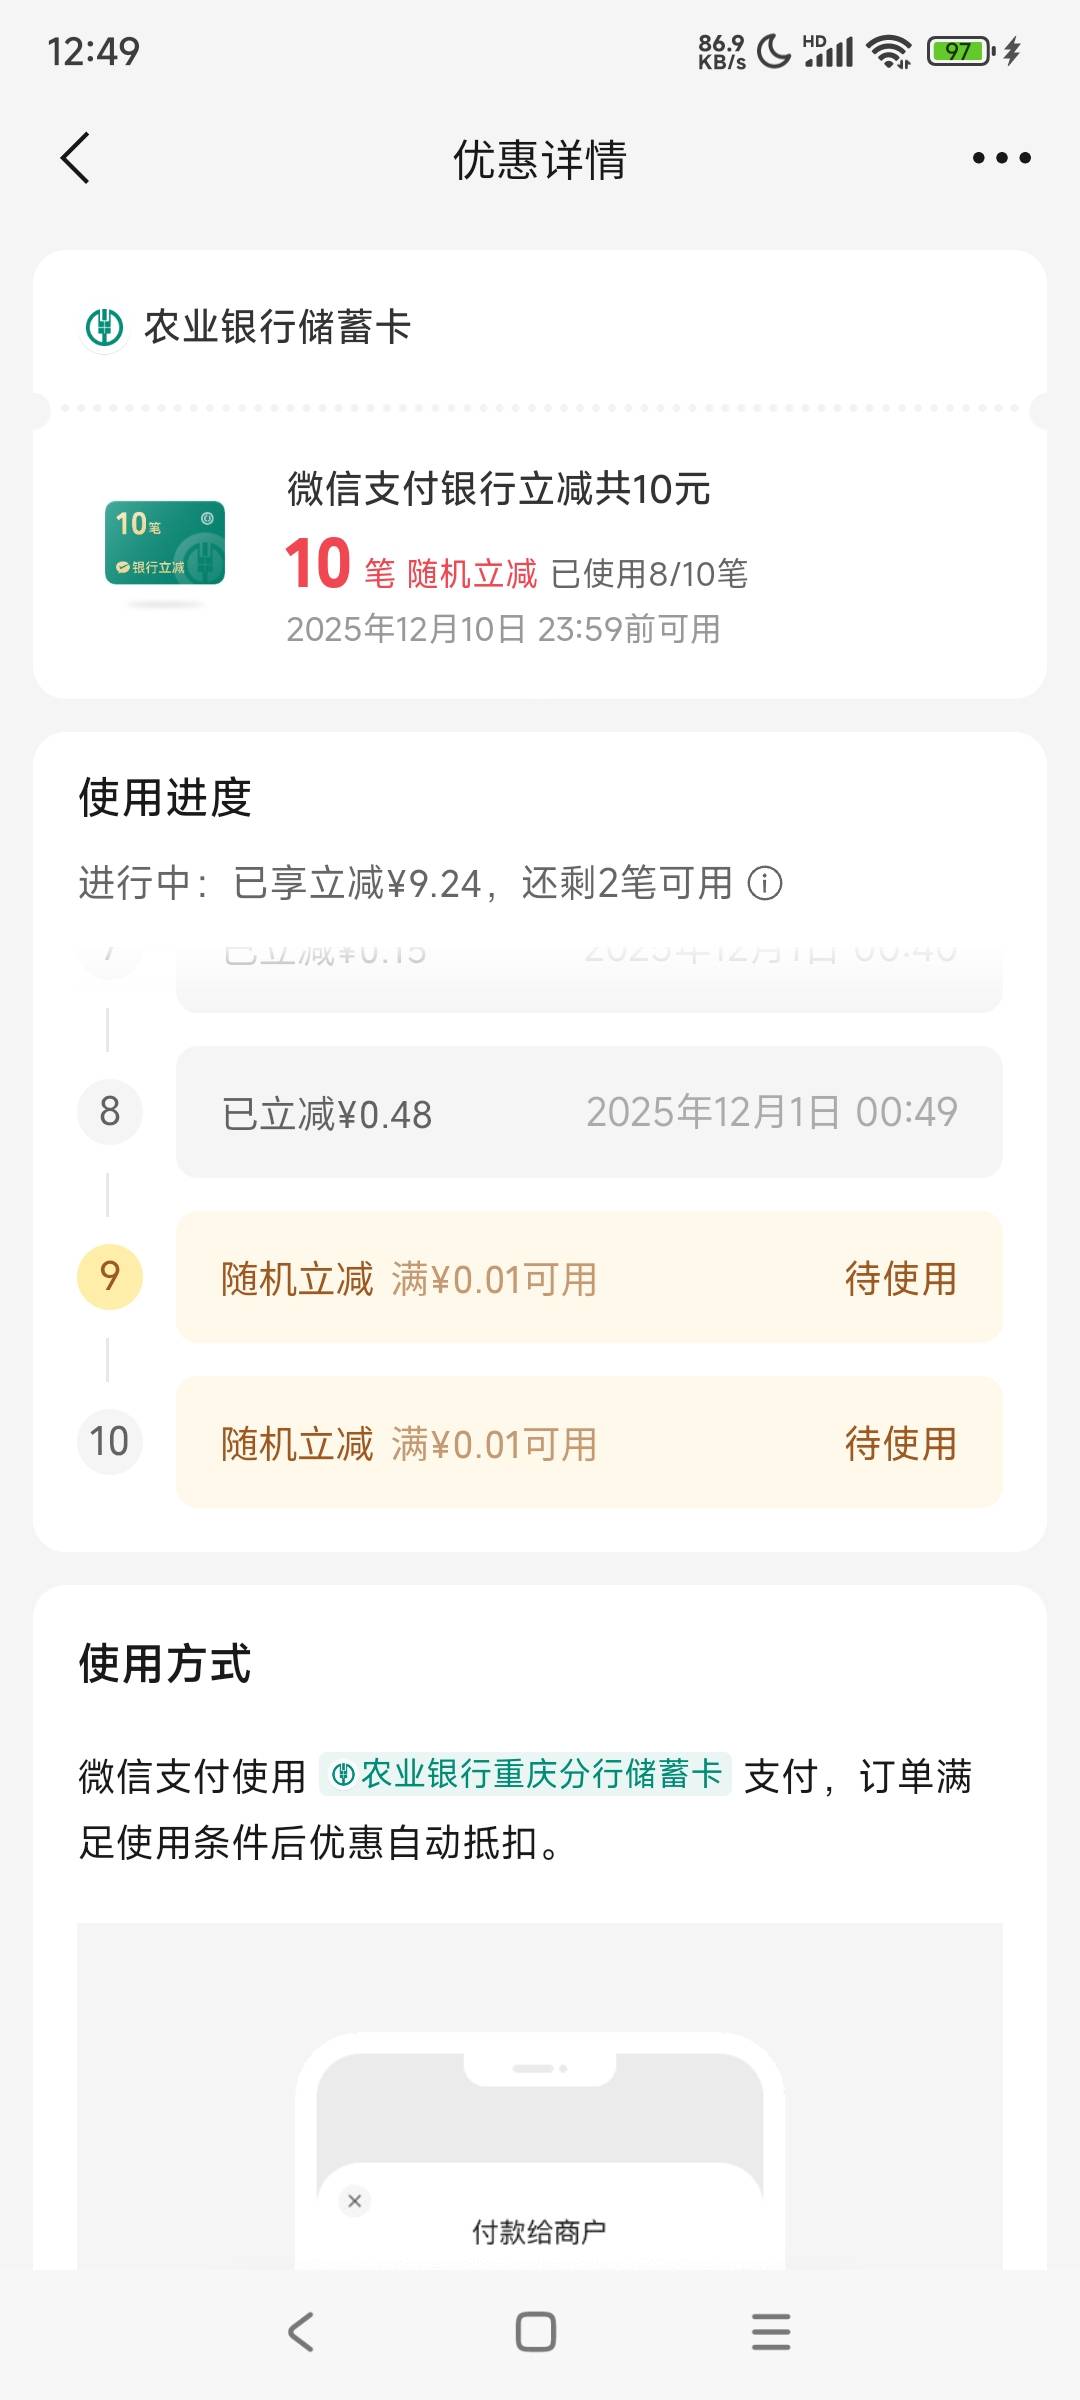The image size is (1080, 2400).
Task: Tap the back arrow in the header
Action: tap(76, 158)
